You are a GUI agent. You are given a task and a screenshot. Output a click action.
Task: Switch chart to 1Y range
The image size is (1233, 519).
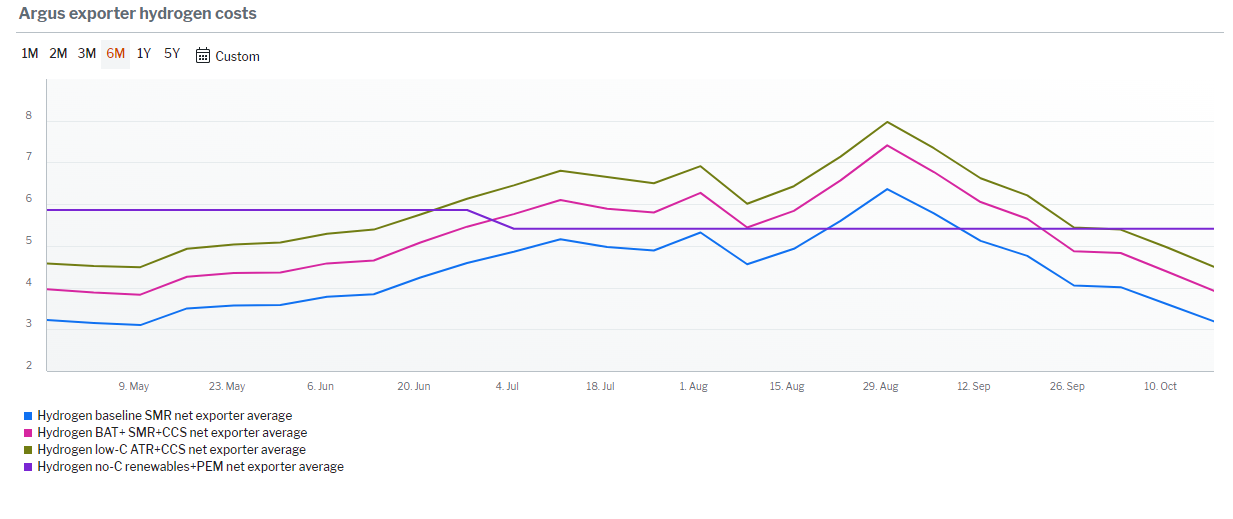pyautogui.click(x=144, y=54)
